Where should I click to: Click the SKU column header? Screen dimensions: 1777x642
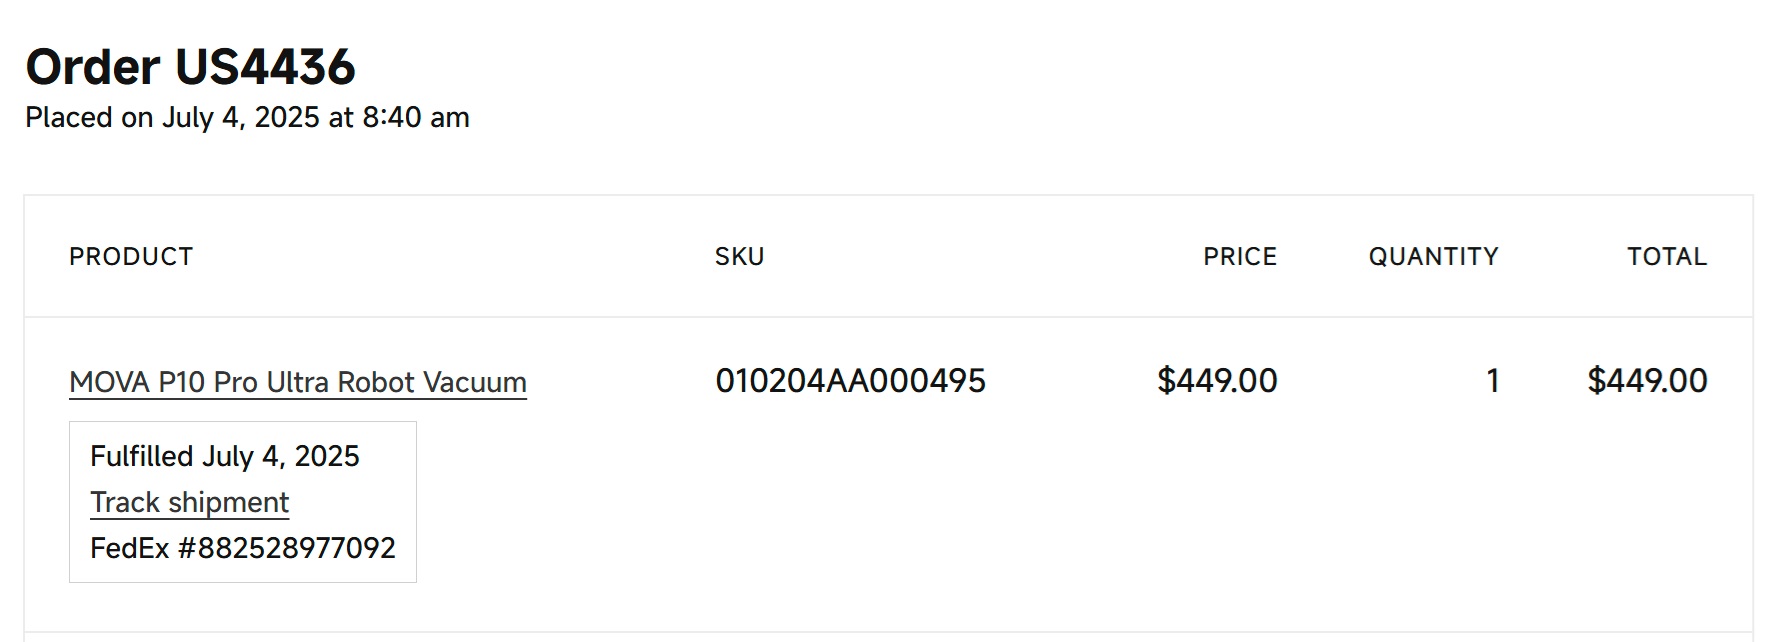tap(739, 257)
